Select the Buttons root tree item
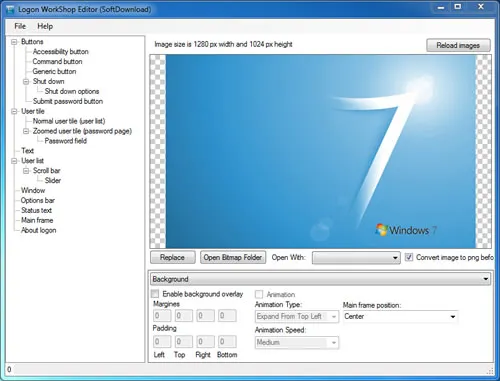 click(32, 42)
